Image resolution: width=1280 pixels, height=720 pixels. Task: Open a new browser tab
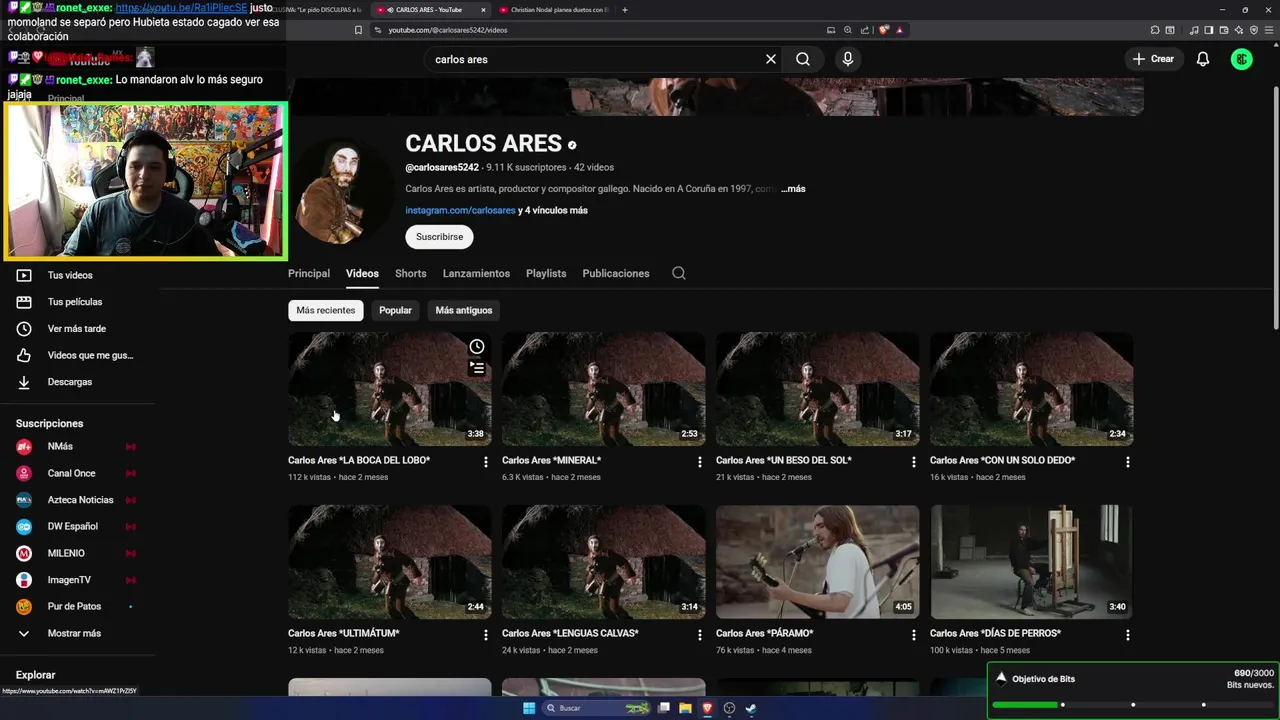pos(625,10)
